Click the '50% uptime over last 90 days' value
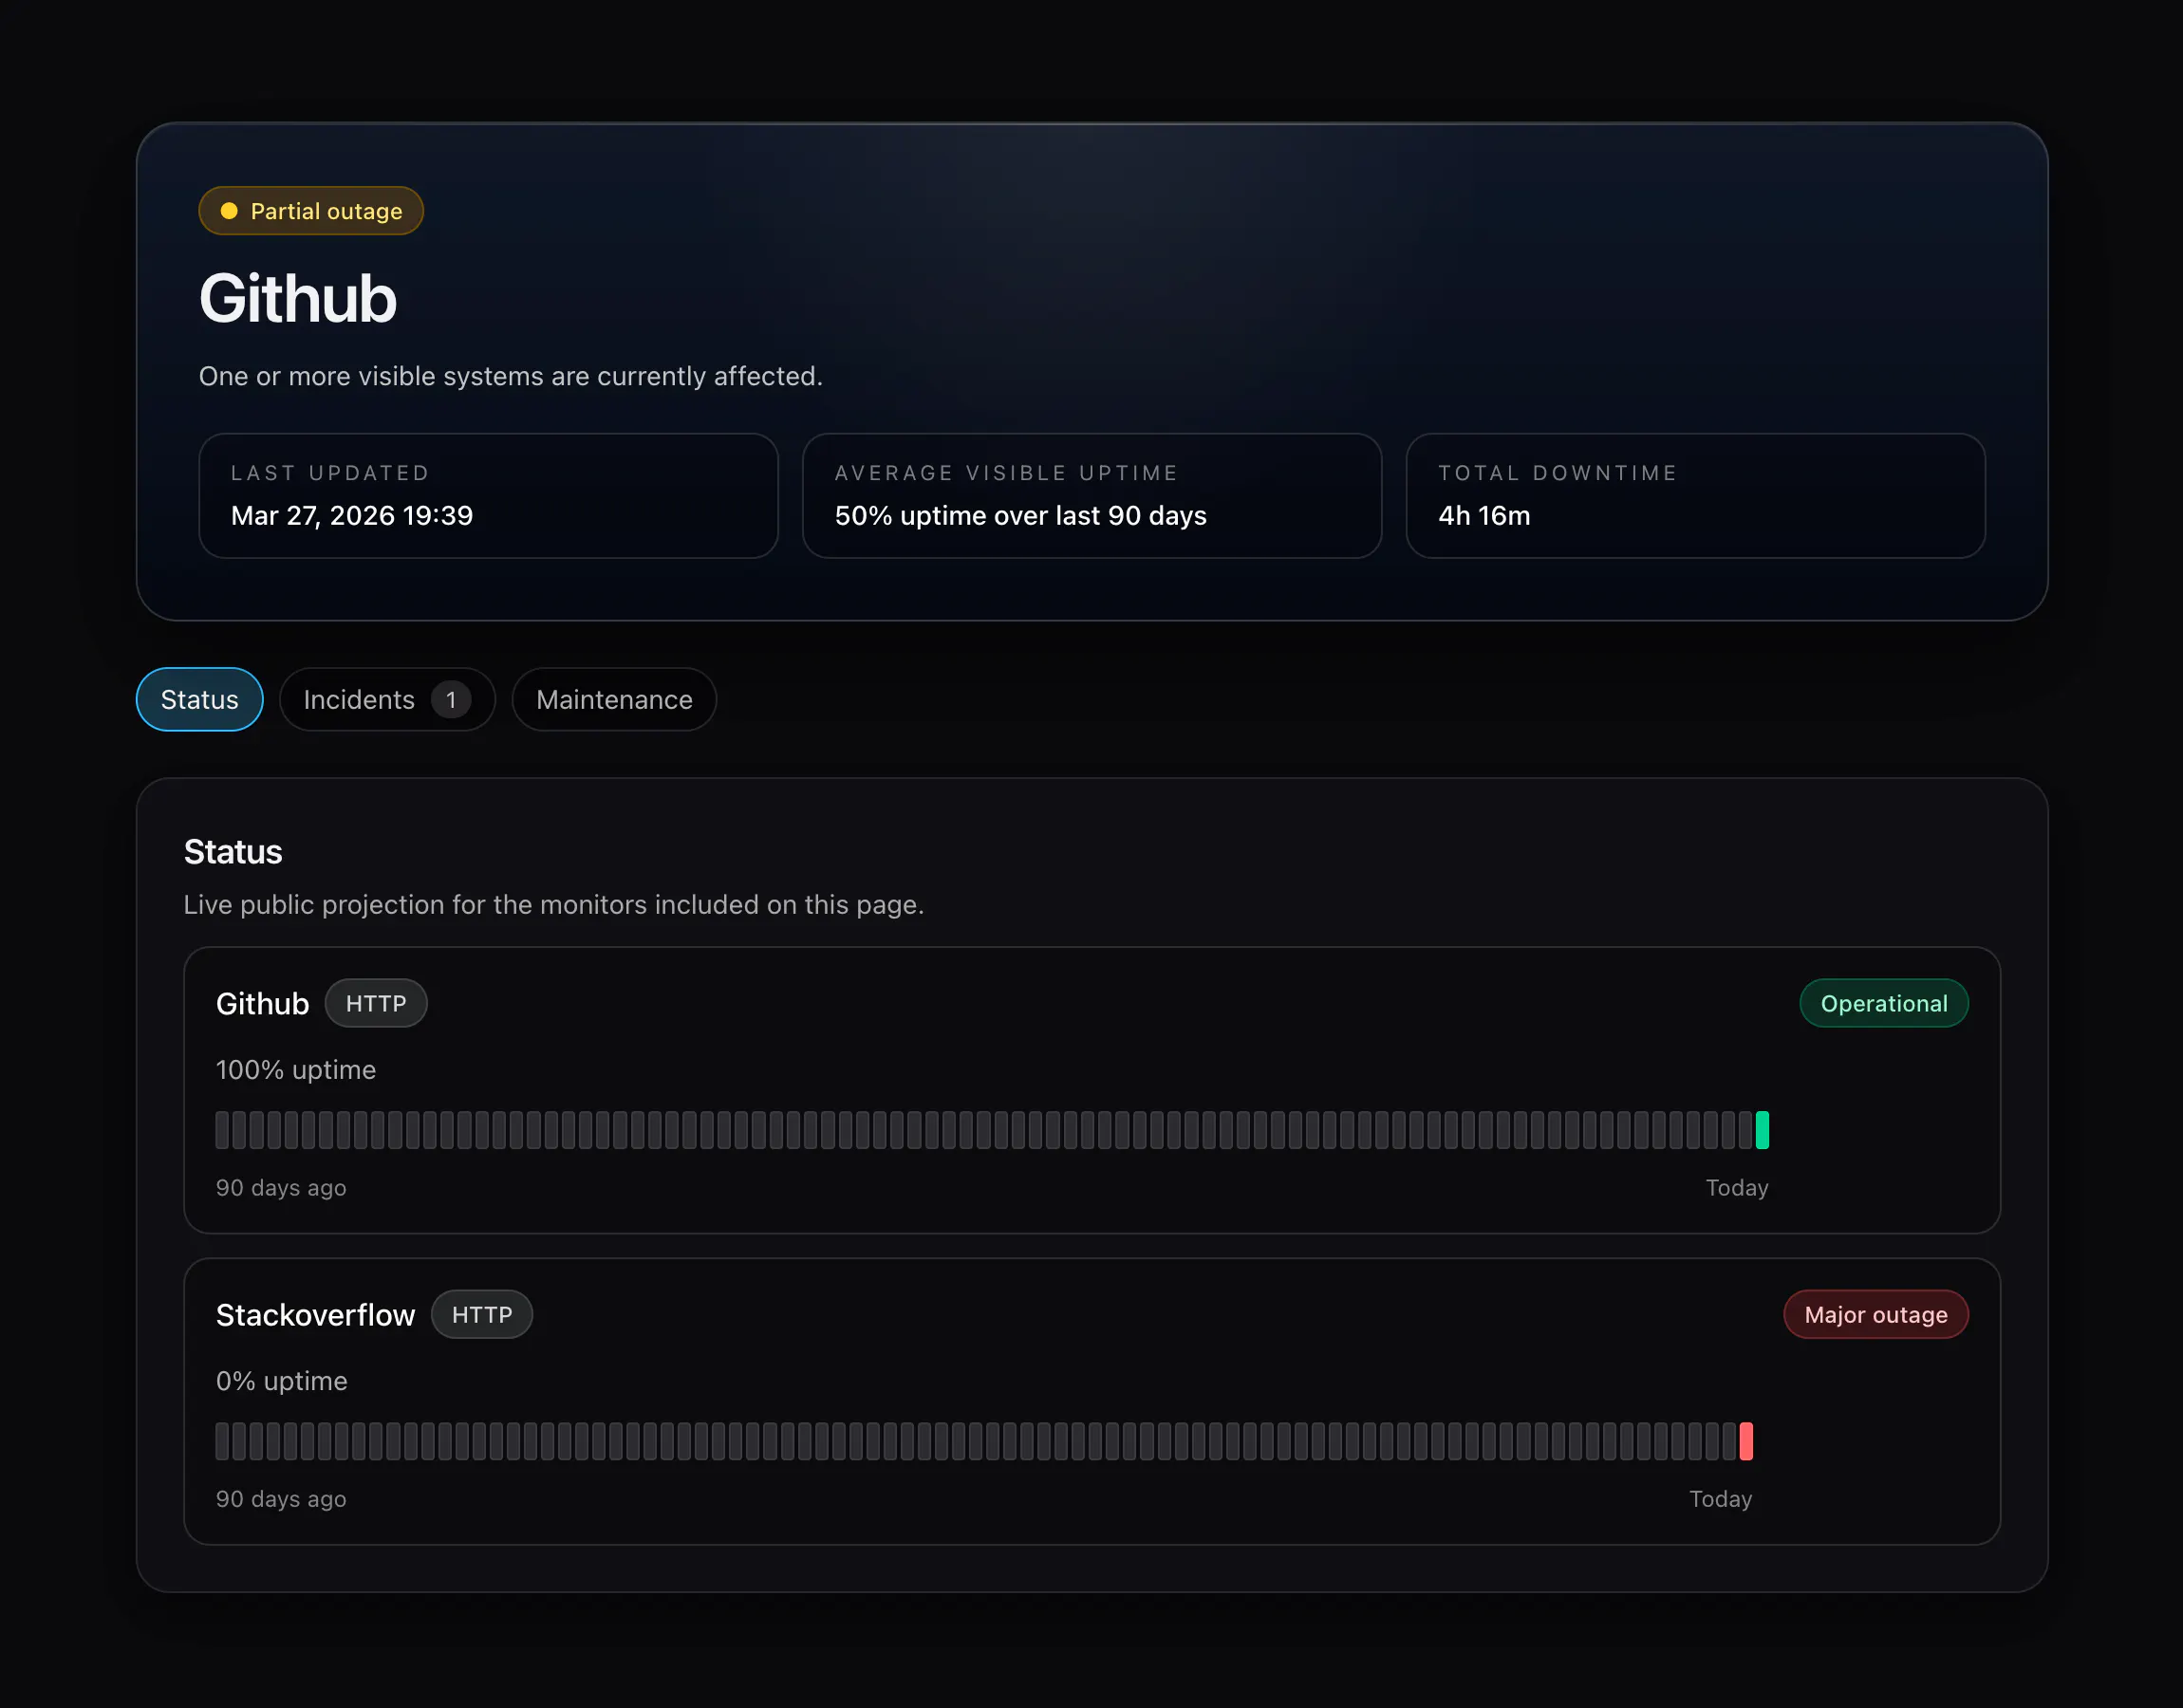This screenshot has height=1708, width=2183. click(x=1020, y=515)
